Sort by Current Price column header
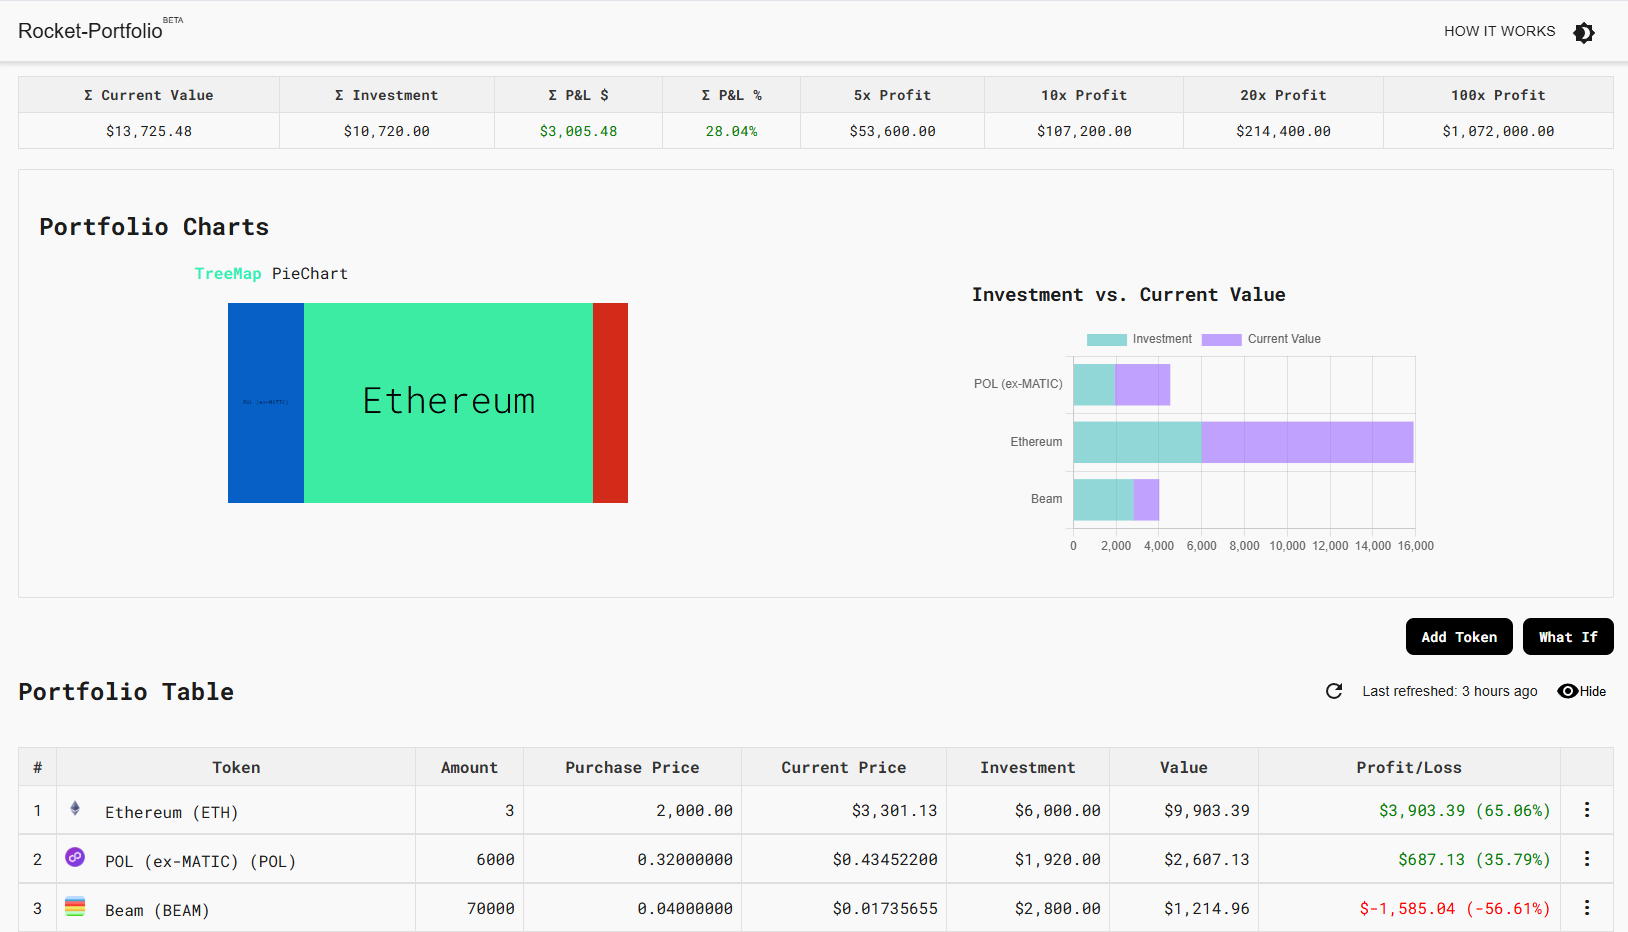1628x932 pixels. pos(844,767)
